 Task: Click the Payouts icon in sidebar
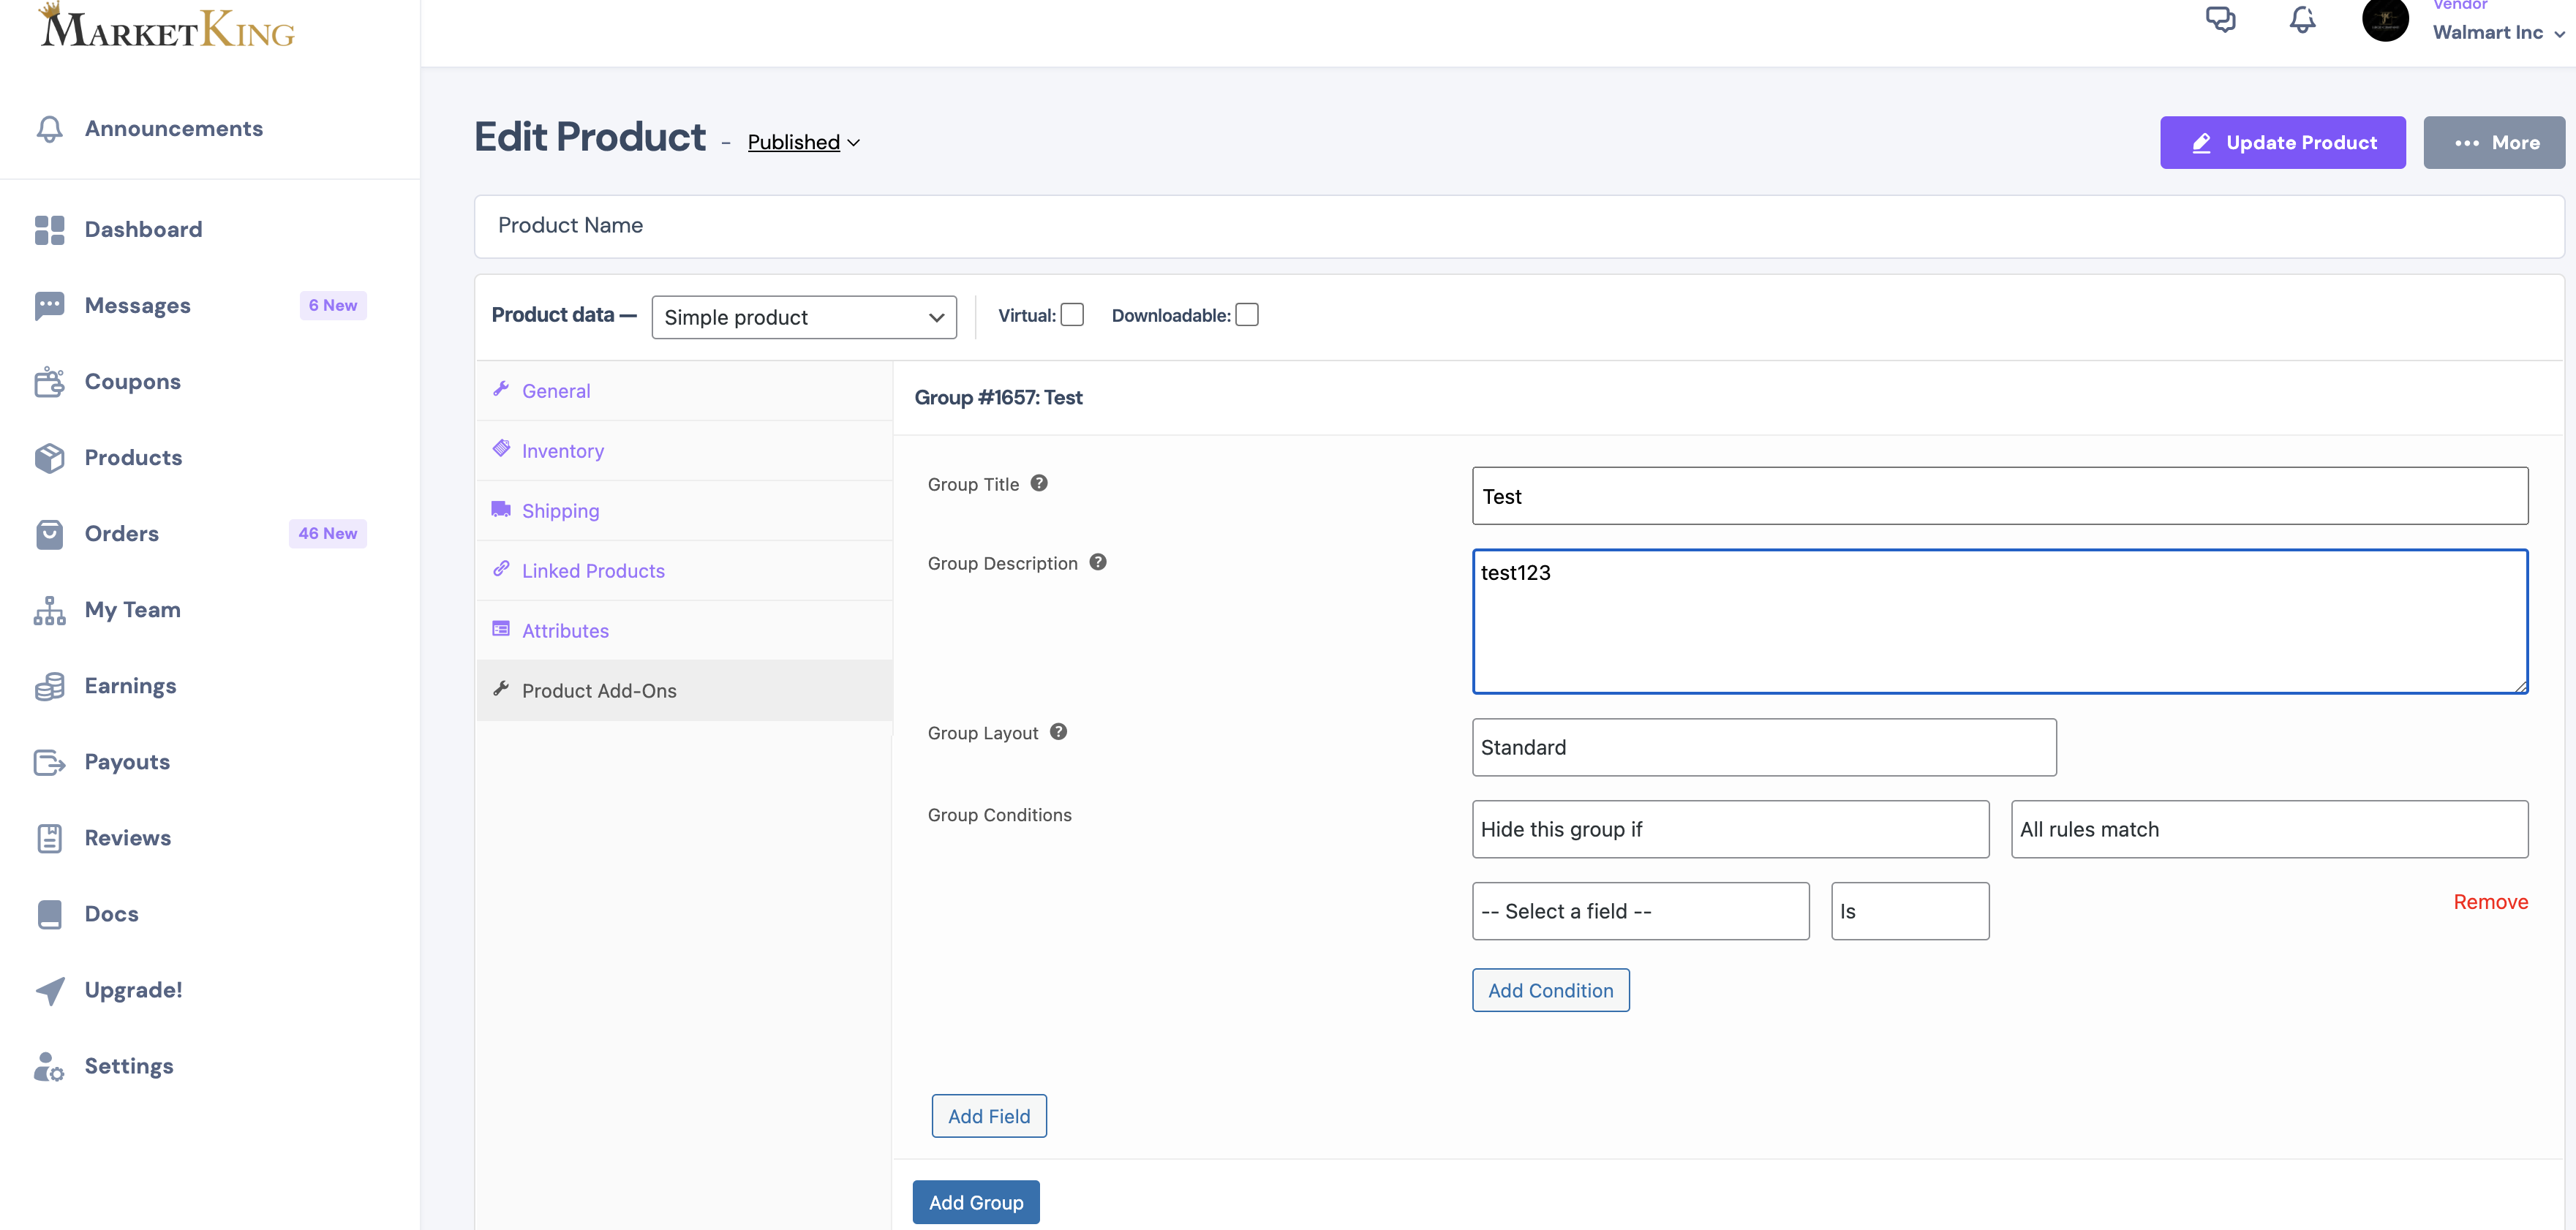coord(49,762)
